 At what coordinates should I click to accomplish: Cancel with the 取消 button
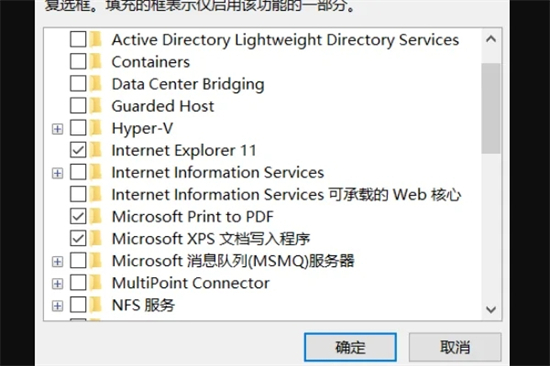455,347
